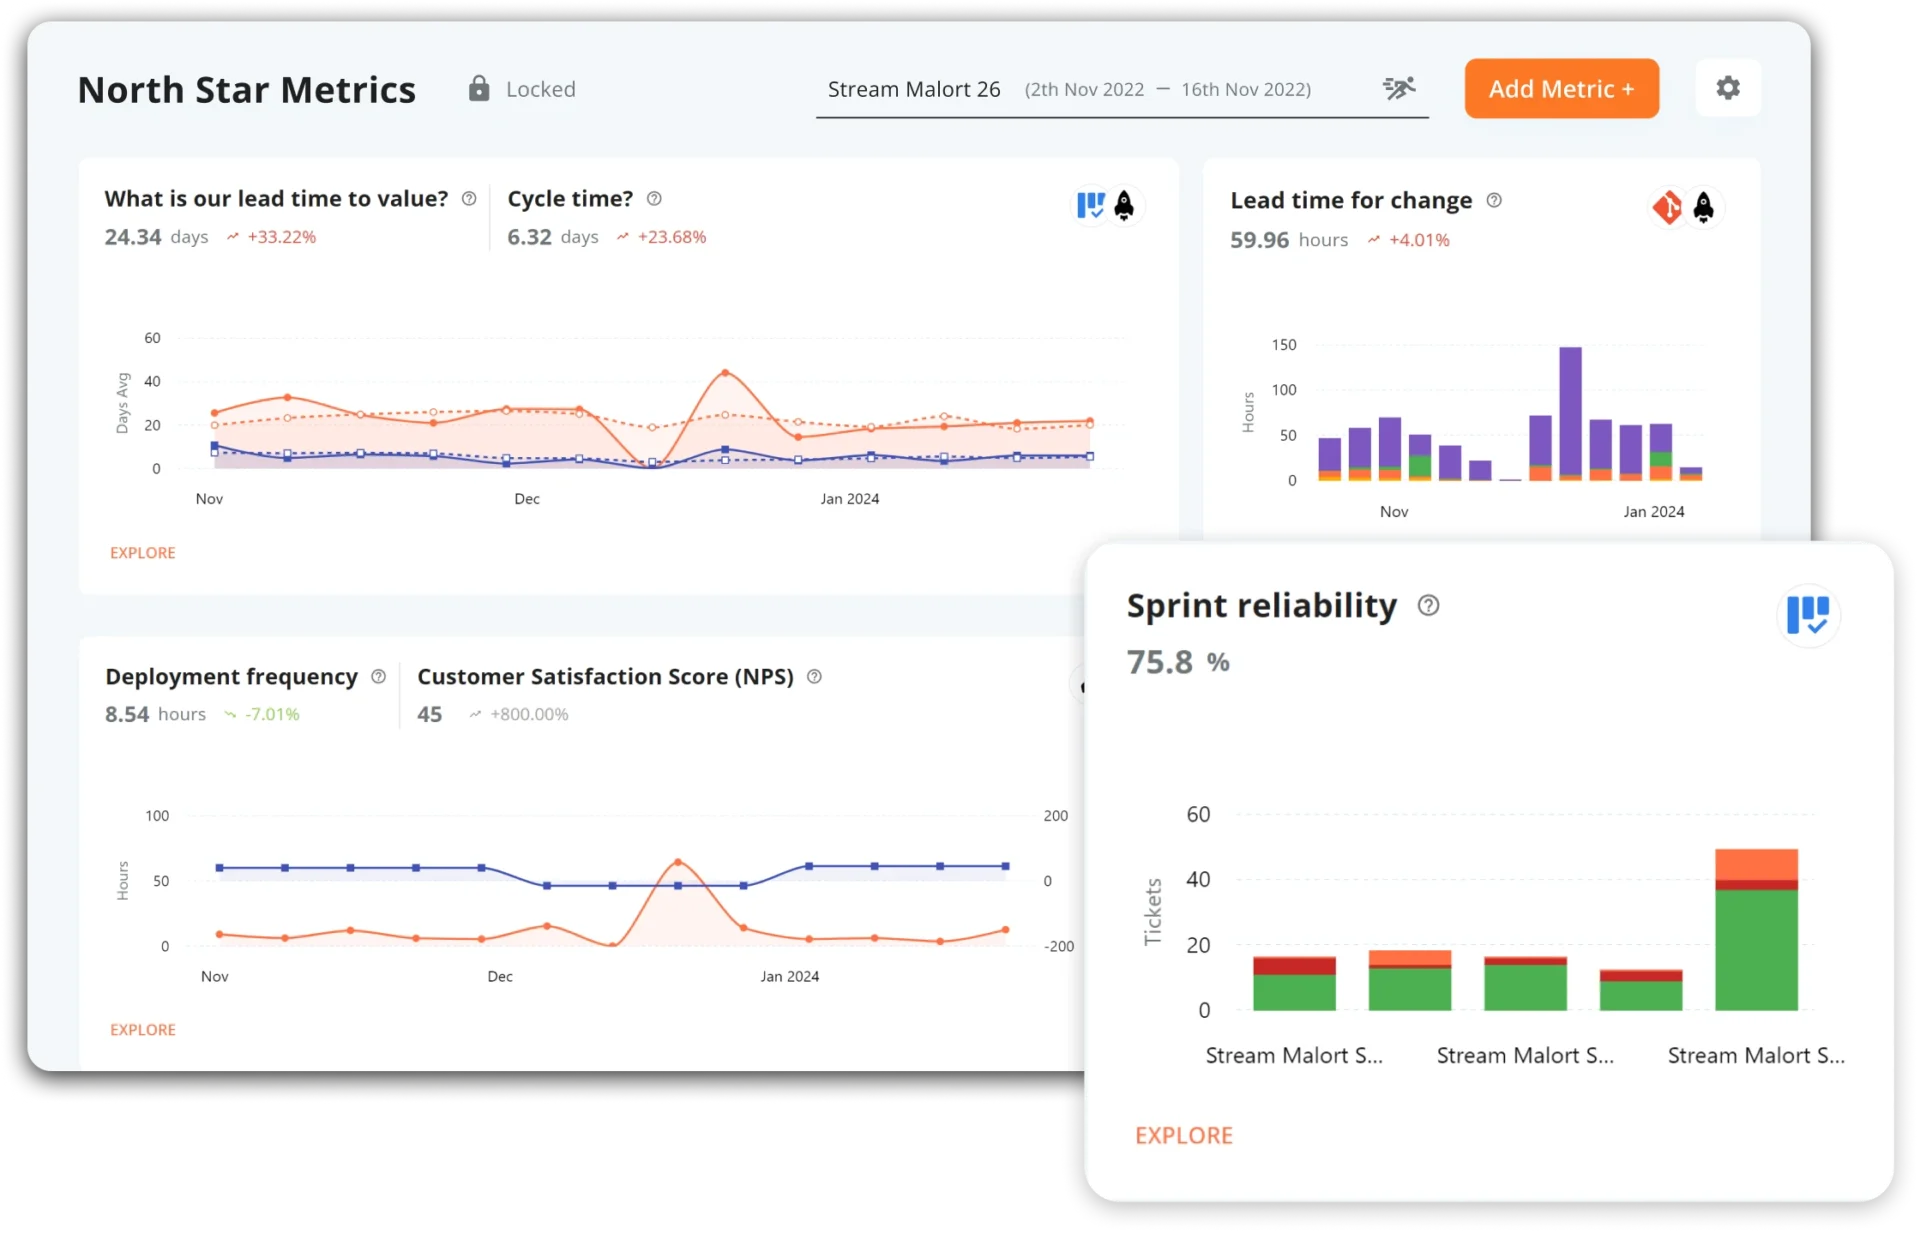Click the help icon next to Cycle time
The image size is (1920, 1234).
(655, 199)
